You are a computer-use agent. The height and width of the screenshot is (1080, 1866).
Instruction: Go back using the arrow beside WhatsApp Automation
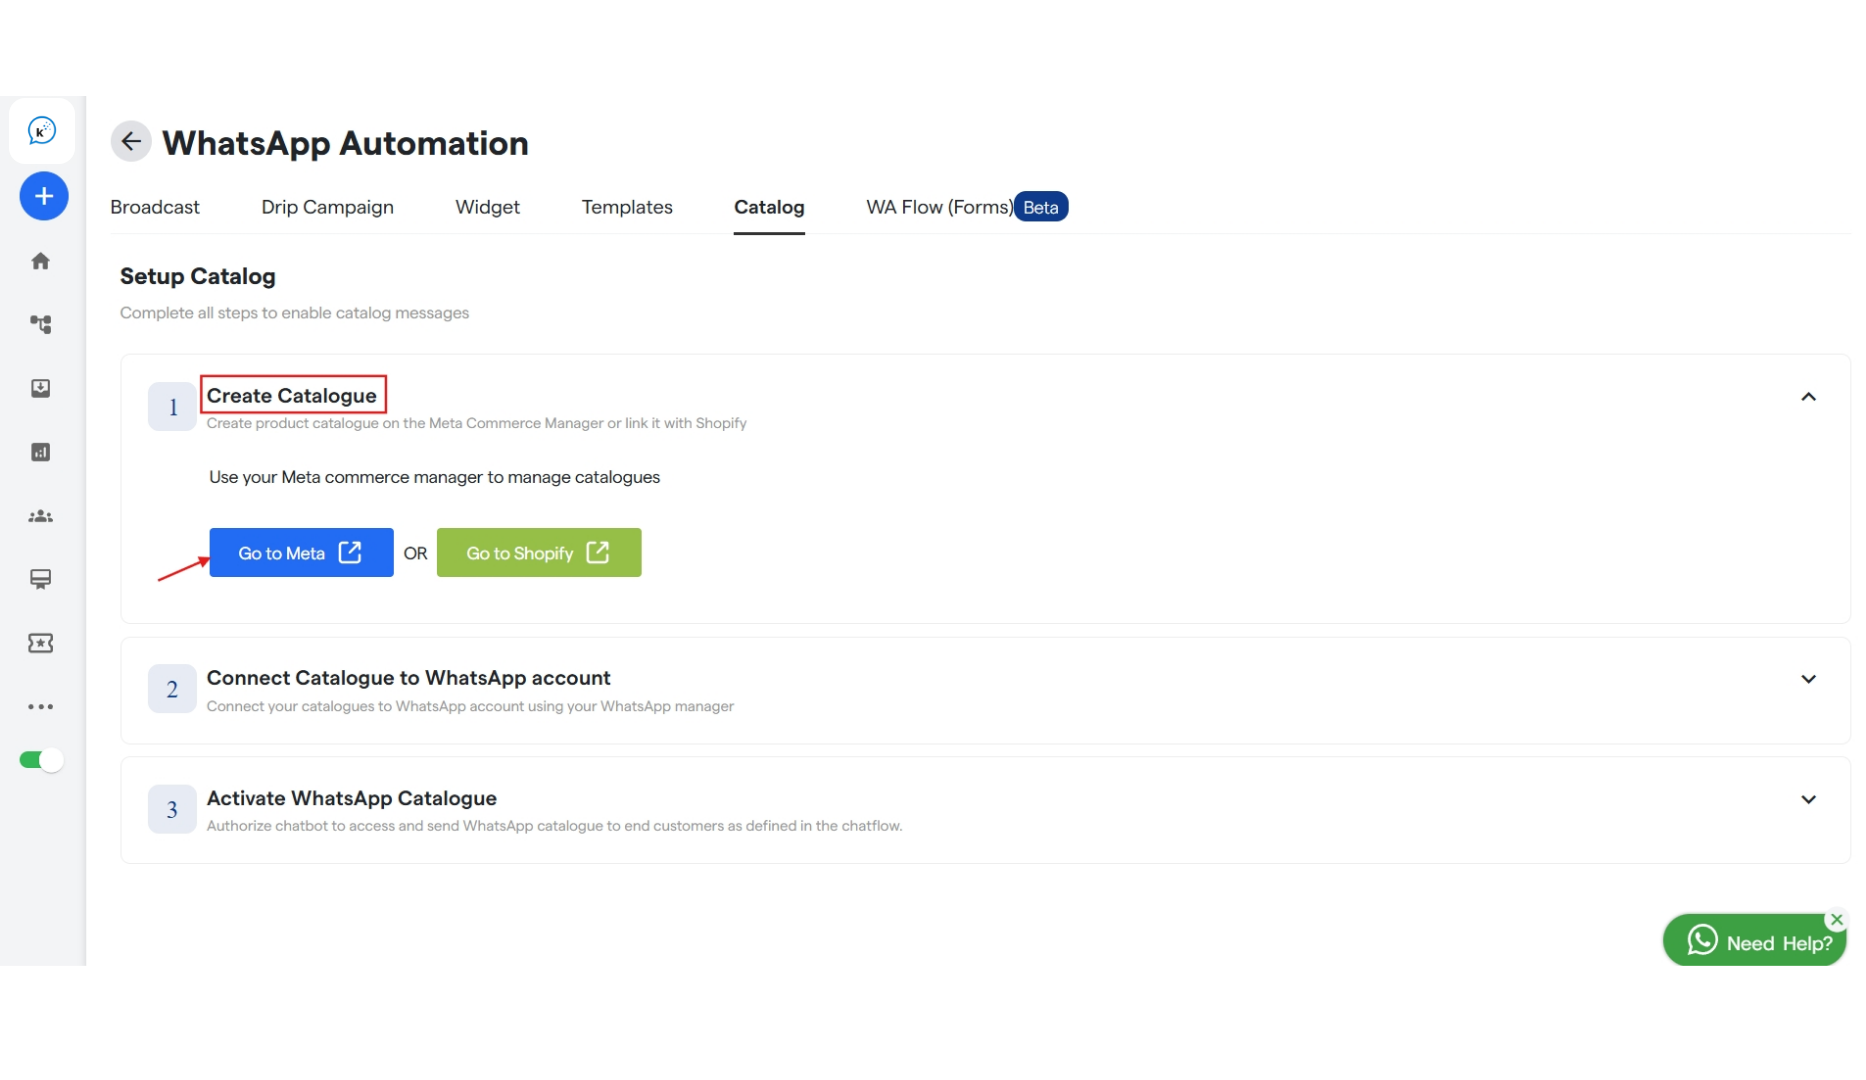[131, 142]
